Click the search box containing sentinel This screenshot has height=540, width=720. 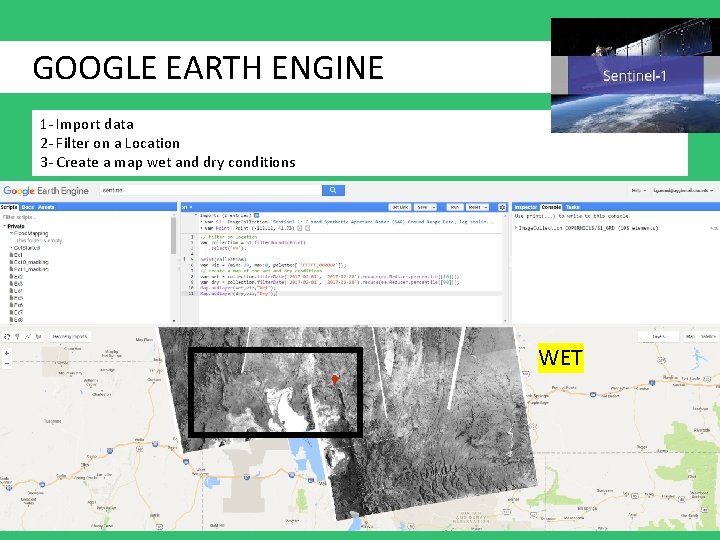pyautogui.click(x=211, y=190)
